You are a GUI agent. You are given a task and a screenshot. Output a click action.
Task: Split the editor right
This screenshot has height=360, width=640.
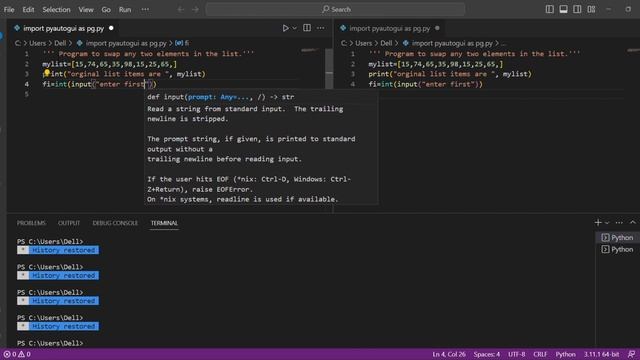pyautogui.click(x=307, y=28)
